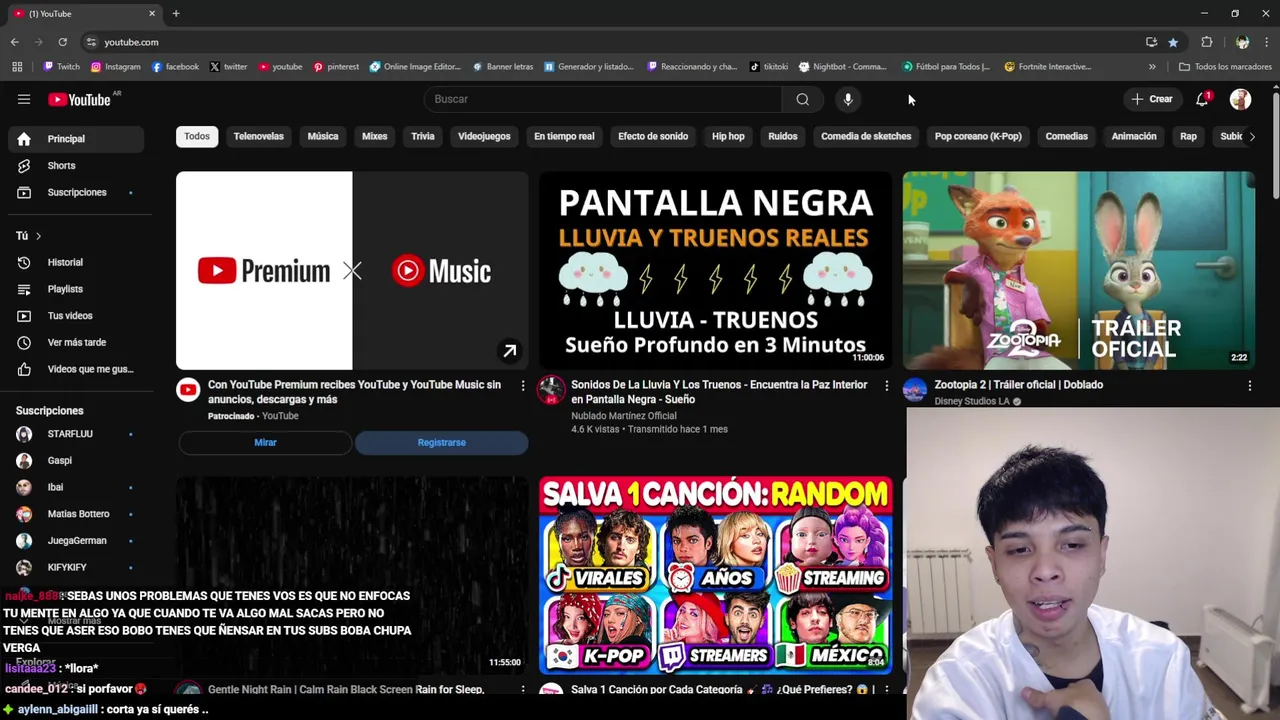The width and height of the screenshot is (1280, 720).
Task: Open the YouTube Premium ad thumbnail
Action: click(x=352, y=270)
